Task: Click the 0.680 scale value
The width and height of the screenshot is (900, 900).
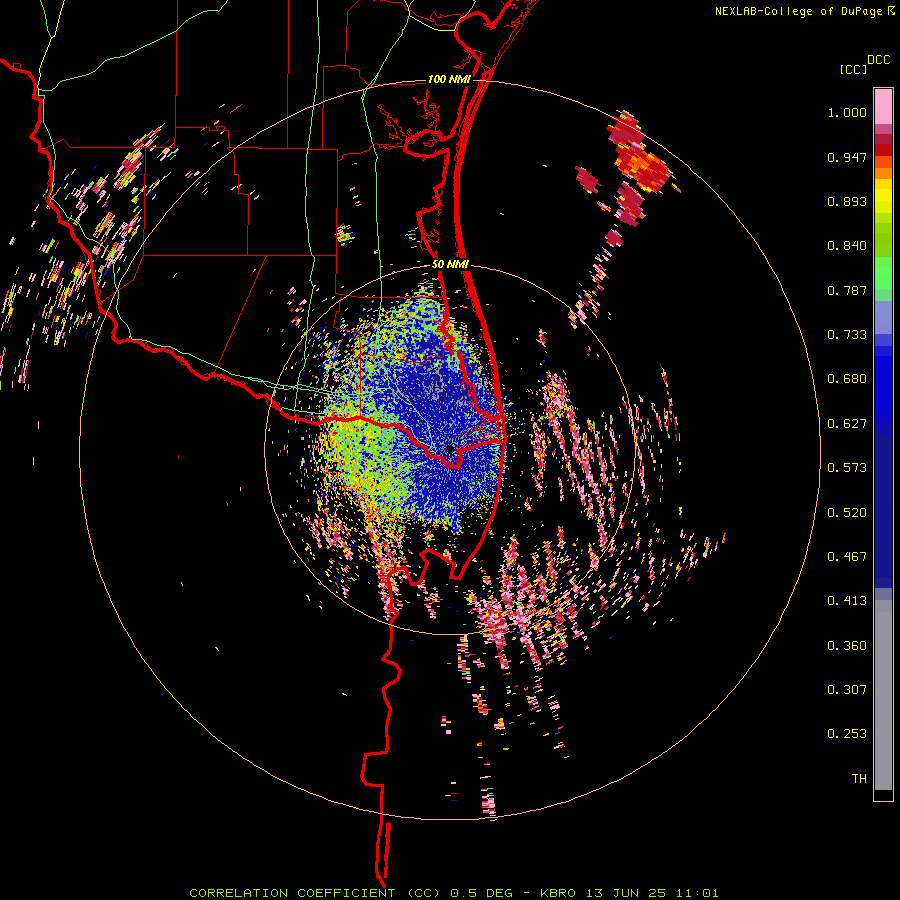Action: coord(847,379)
